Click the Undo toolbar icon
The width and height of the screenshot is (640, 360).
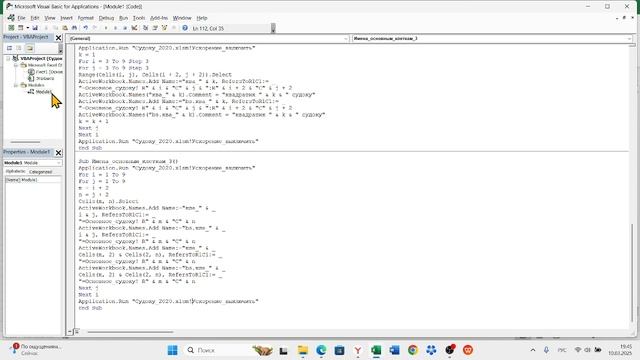[x=86, y=28]
